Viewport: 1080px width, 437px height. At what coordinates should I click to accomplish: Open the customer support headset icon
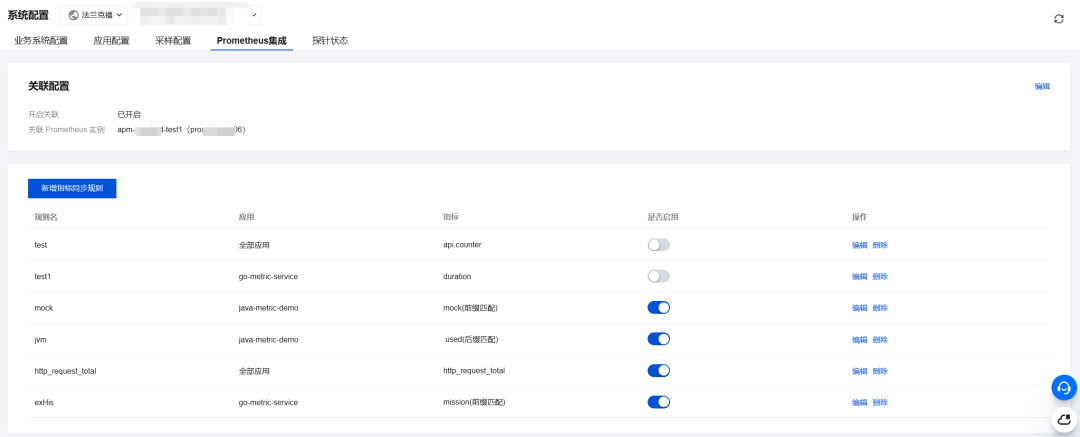(x=1063, y=387)
